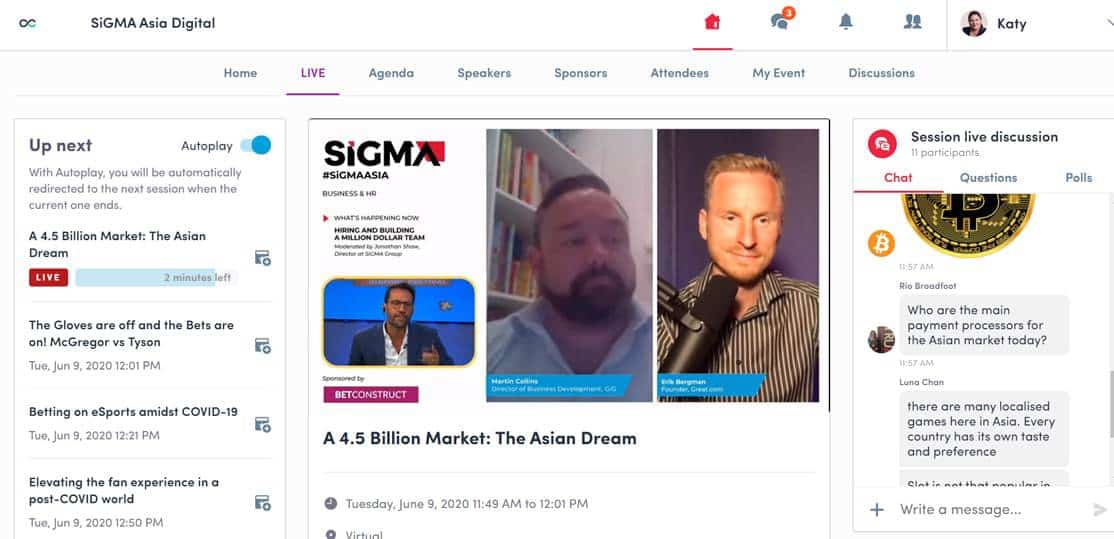1114x539 pixels.
Task: Open the Speakers tab
Action: [x=484, y=73]
